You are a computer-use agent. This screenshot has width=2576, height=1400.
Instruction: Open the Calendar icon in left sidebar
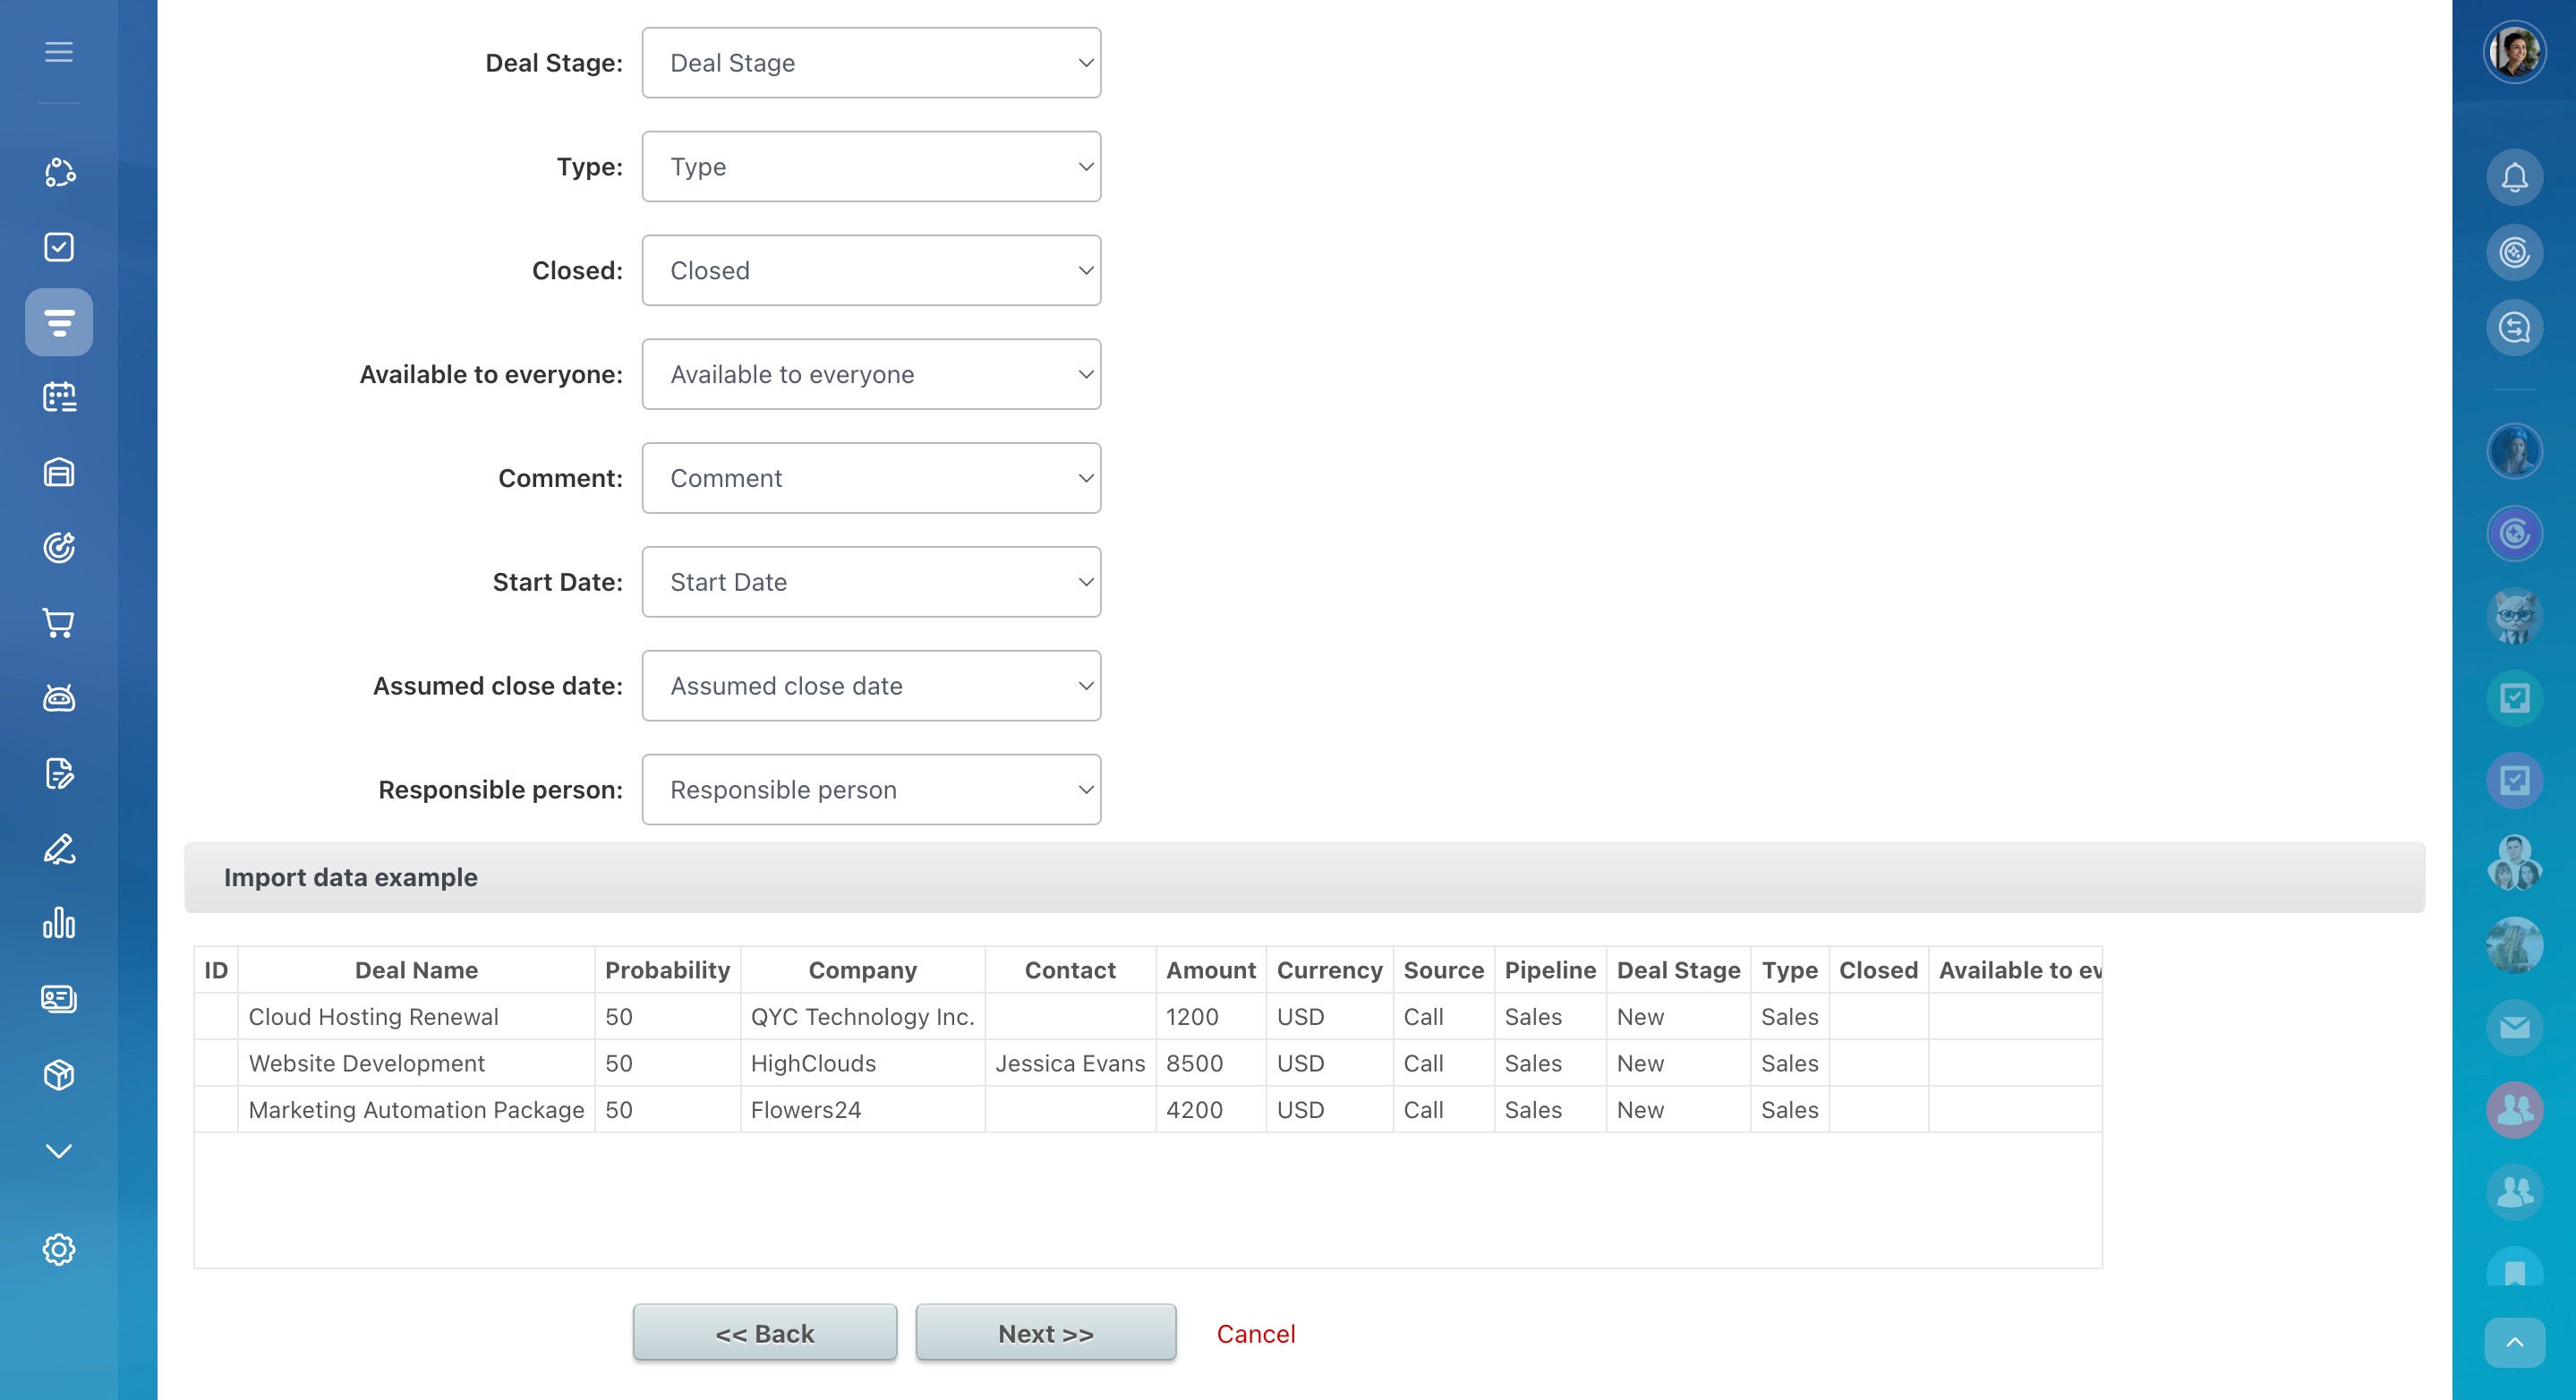tap(59, 397)
